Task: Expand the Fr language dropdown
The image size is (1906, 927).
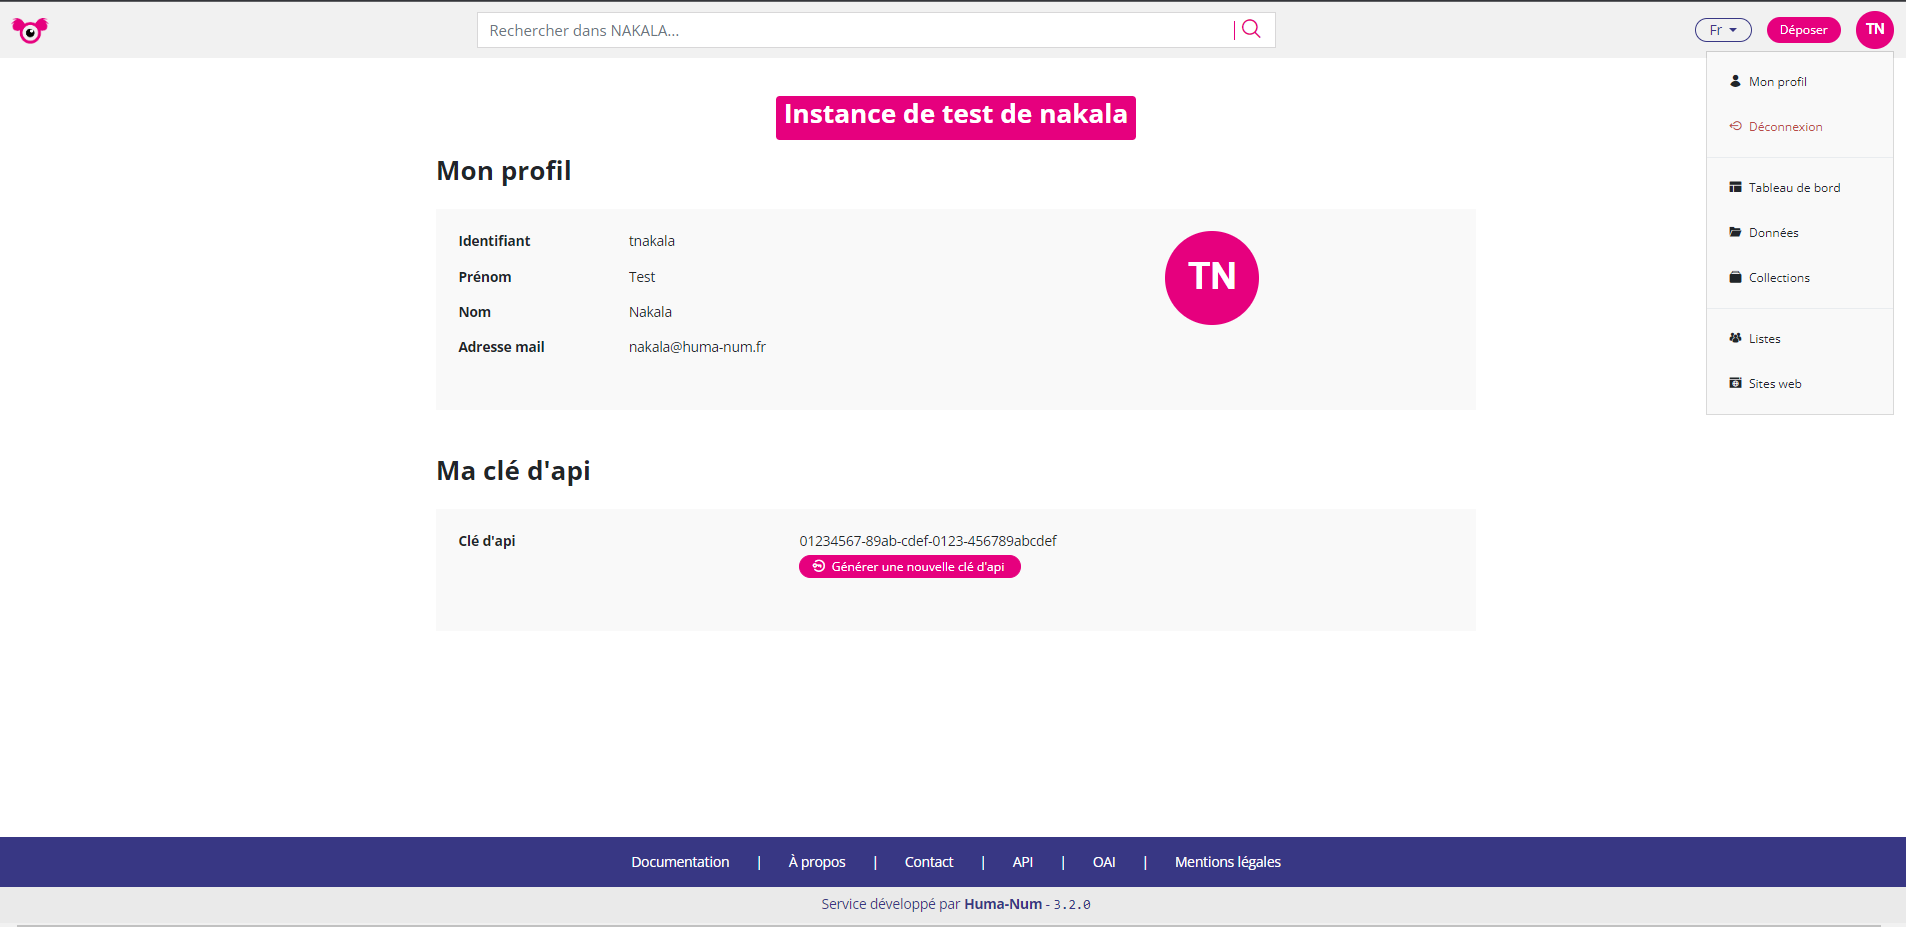Action: coord(1722,30)
